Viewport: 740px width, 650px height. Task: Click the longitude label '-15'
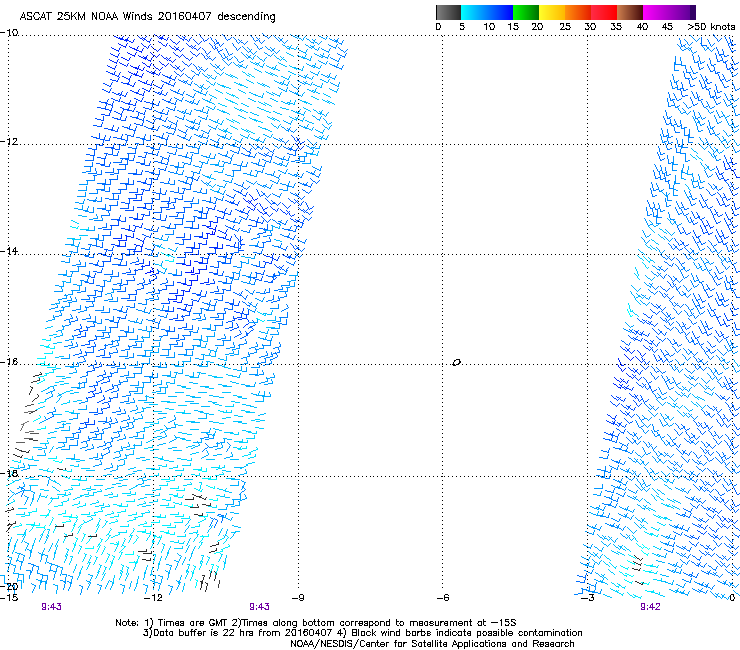click(9, 598)
